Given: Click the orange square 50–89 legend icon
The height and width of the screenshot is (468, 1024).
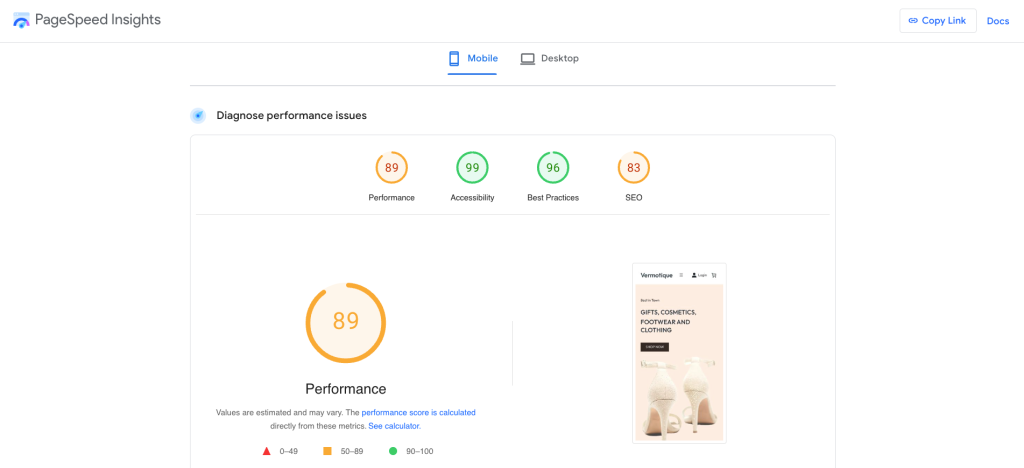Looking at the screenshot, I should pyautogui.click(x=327, y=451).
